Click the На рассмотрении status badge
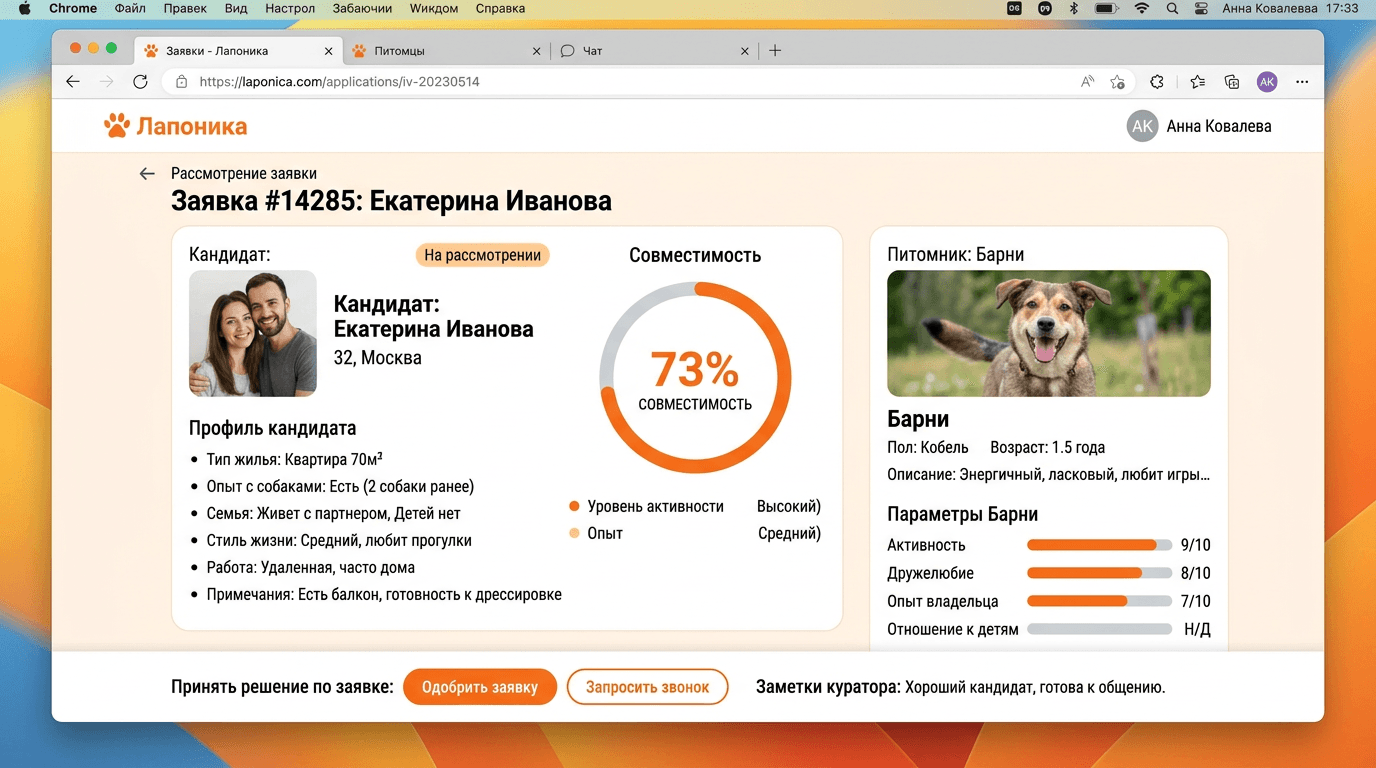Viewport: 1376px width, 768px height. click(x=483, y=255)
